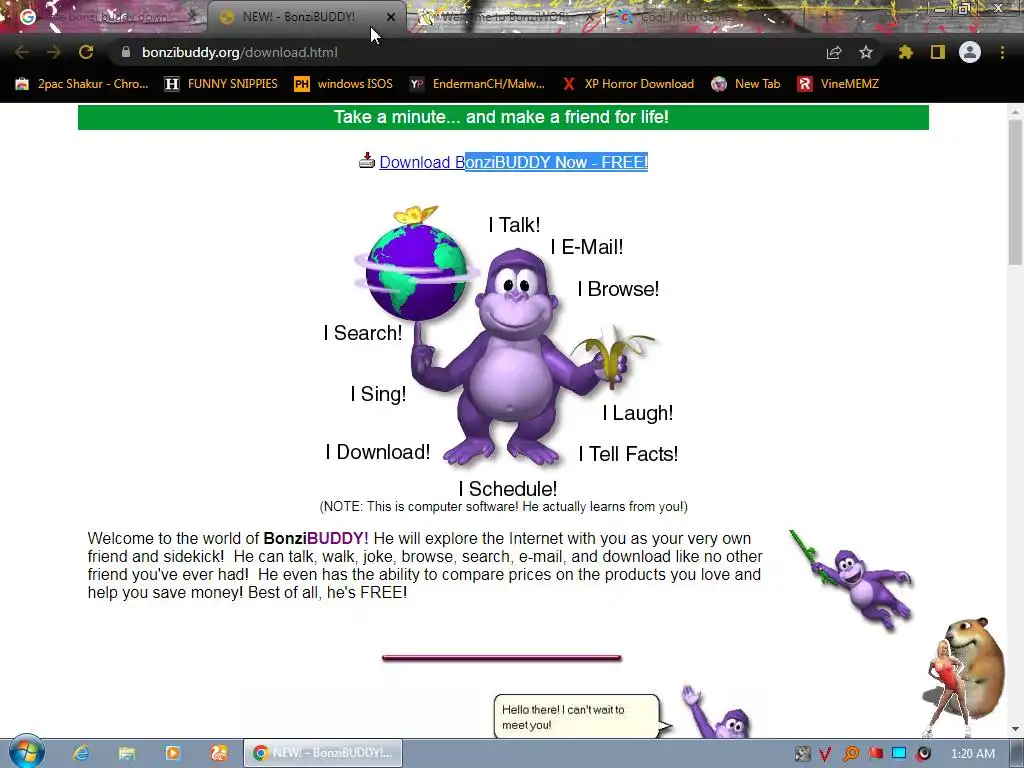Viewport: 1024px width, 768px height.
Task: Click the 'I Tell Facts!' text
Action: [x=628, y=454]
